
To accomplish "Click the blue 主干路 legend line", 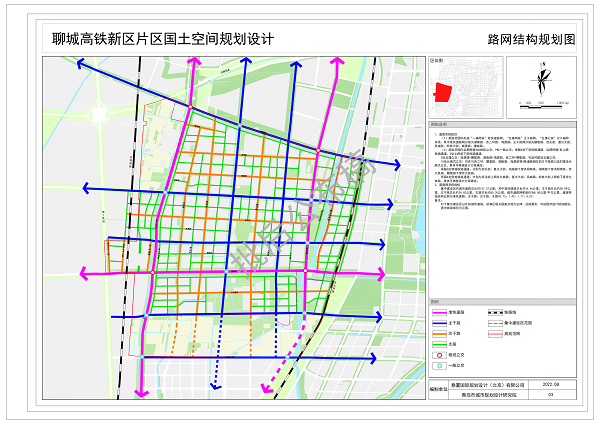I will (x=440, y=325).
